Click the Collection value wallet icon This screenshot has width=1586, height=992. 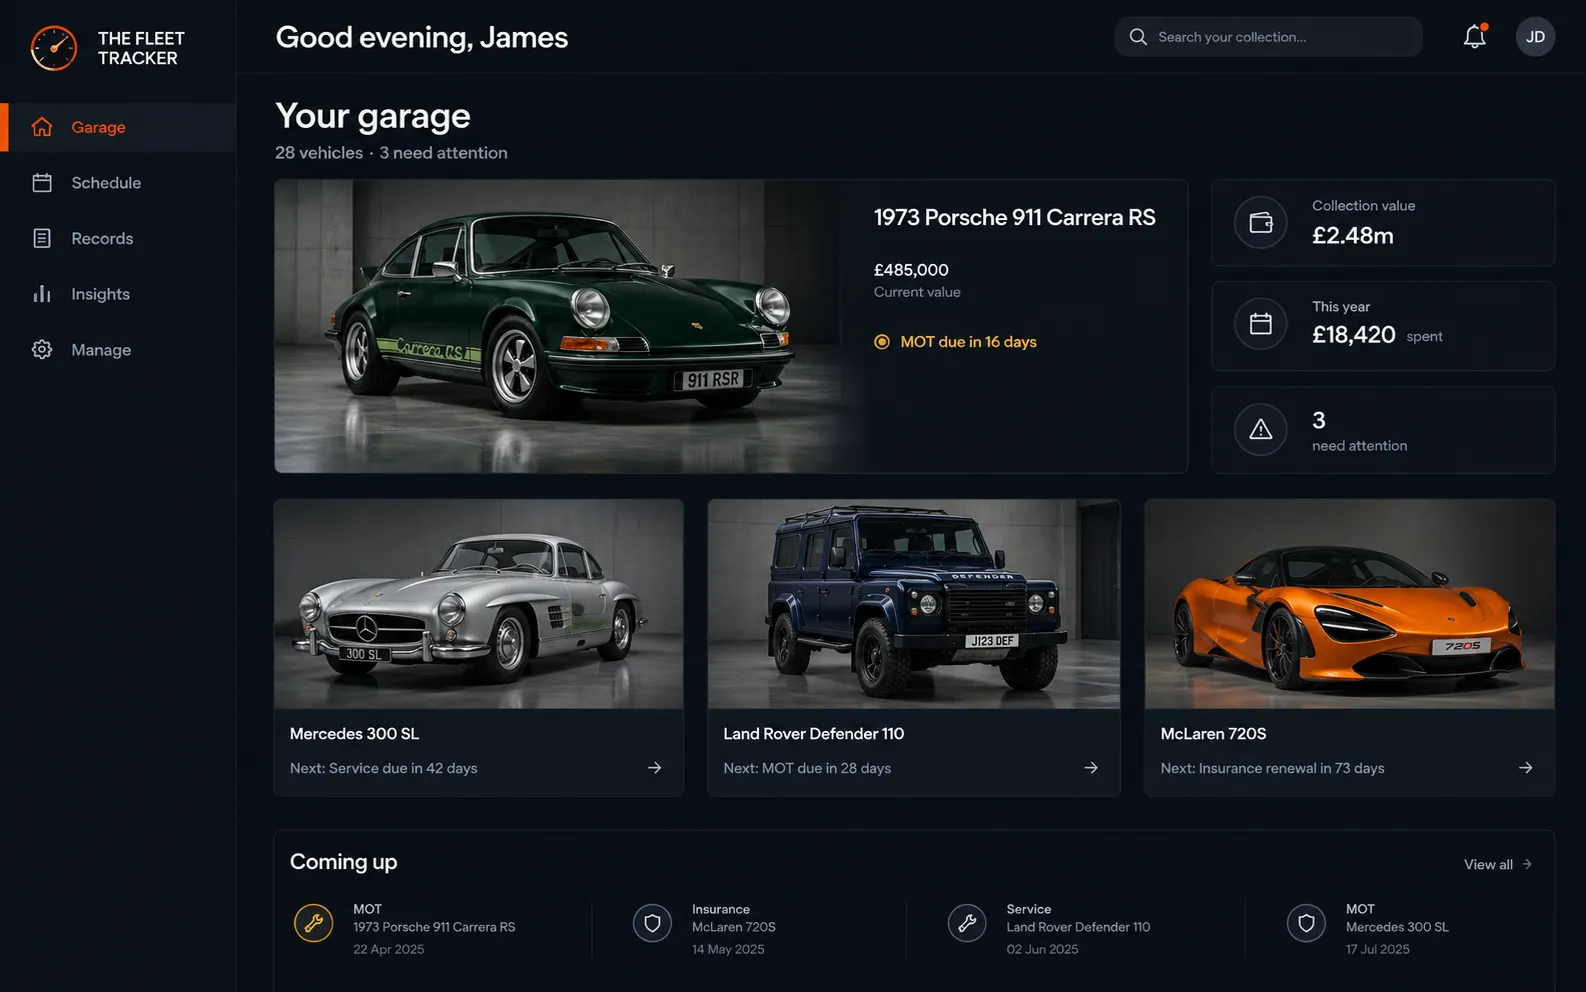1261,223
